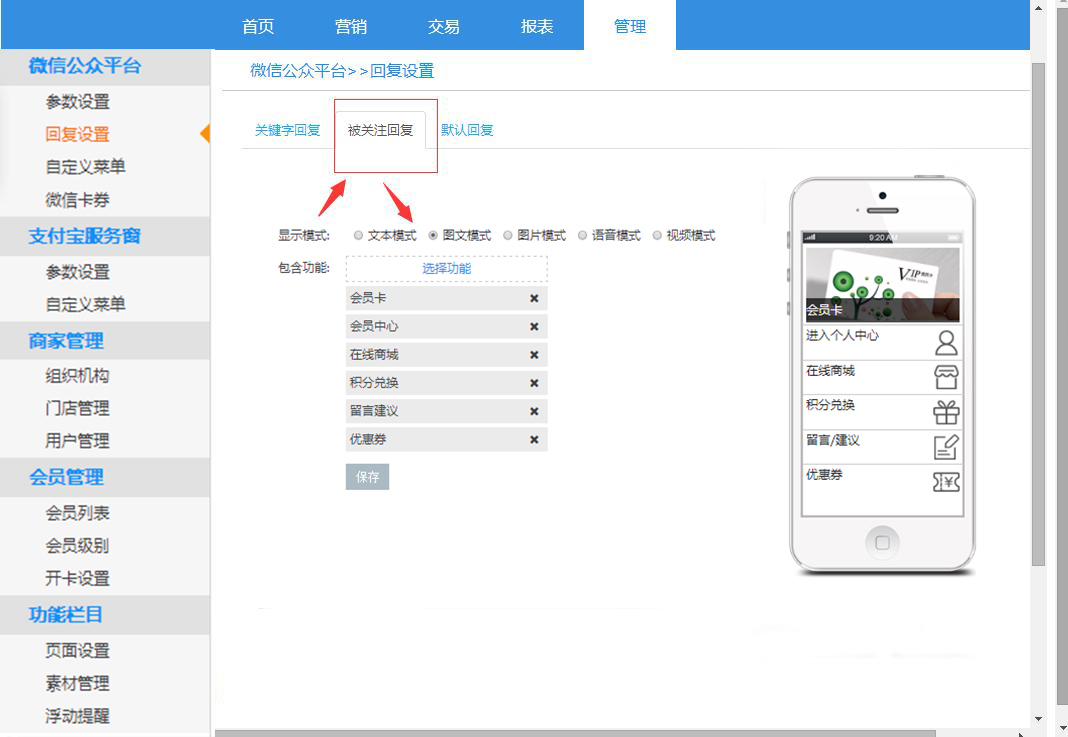This screenshot has height=737, width=1068.
Task: Open 参数设置 under 微信公众平台
Action: 78,102
